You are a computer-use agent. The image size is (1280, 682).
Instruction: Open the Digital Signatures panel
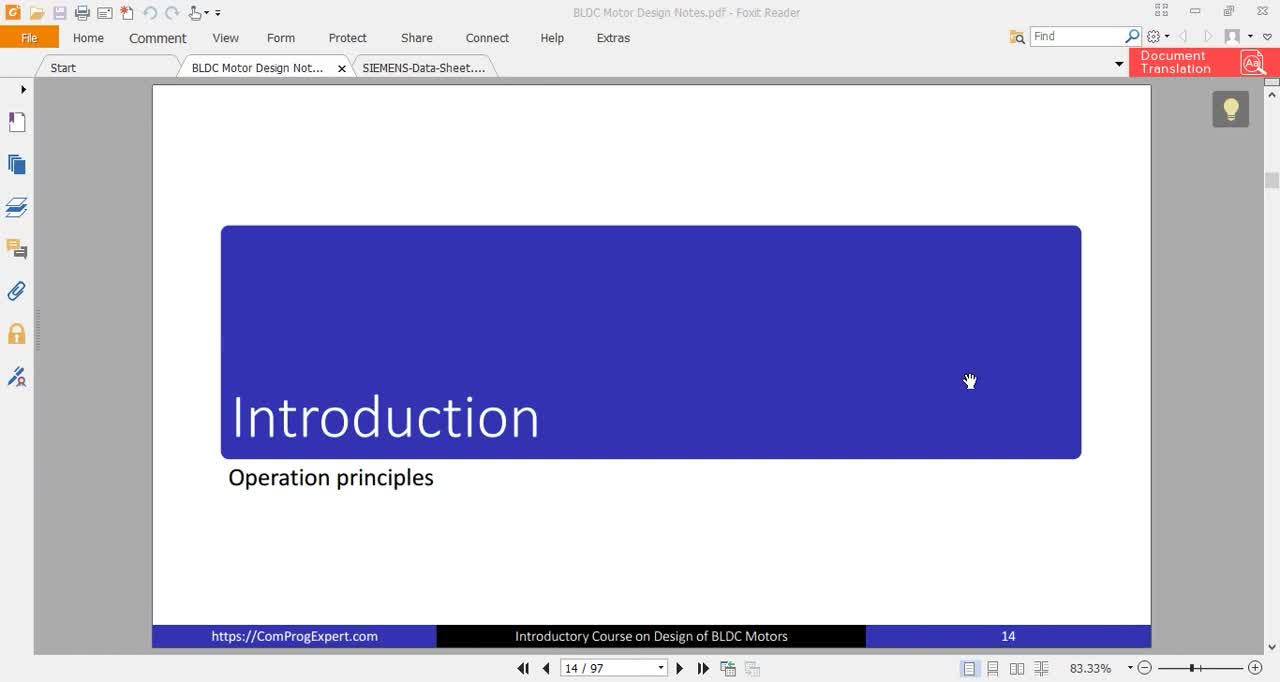point(17,376)
